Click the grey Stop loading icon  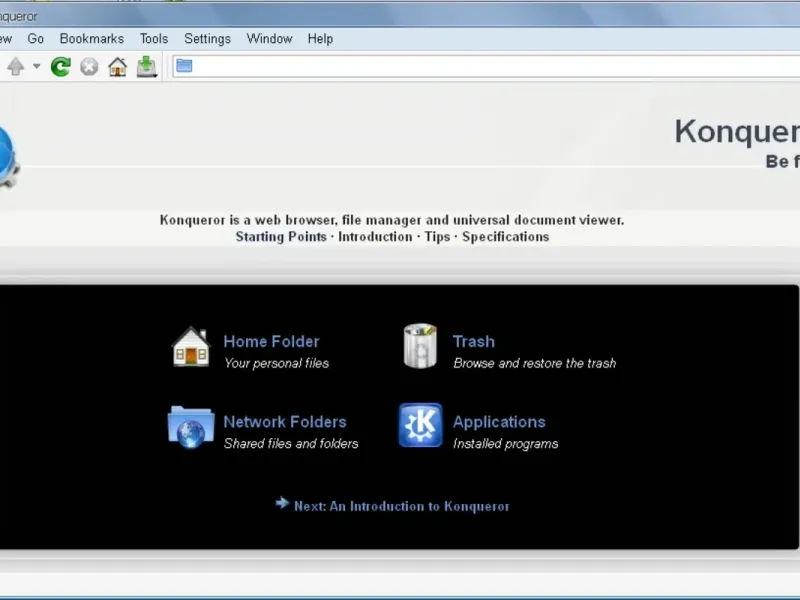click(89, 67)
